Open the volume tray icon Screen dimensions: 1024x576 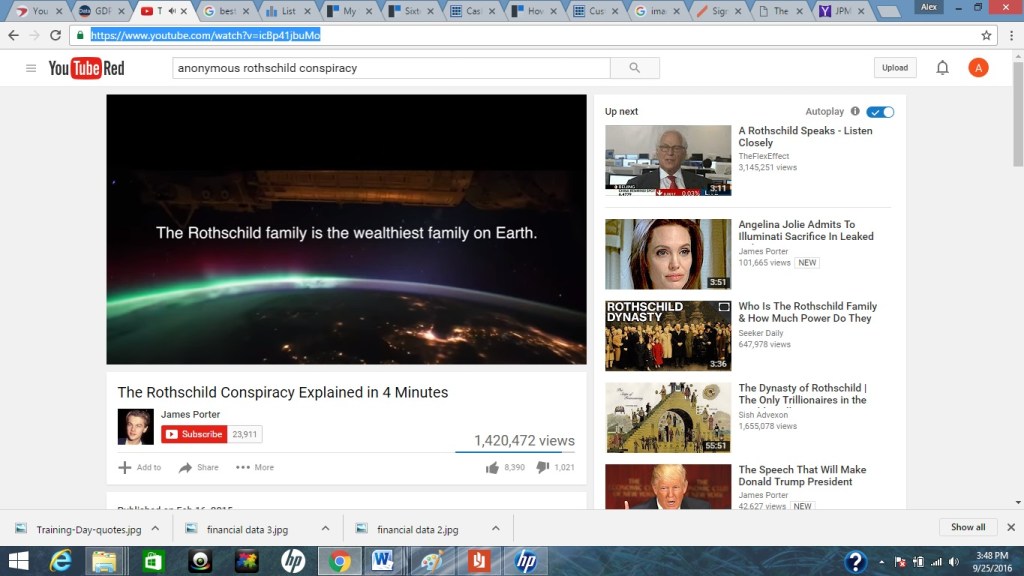953,562
